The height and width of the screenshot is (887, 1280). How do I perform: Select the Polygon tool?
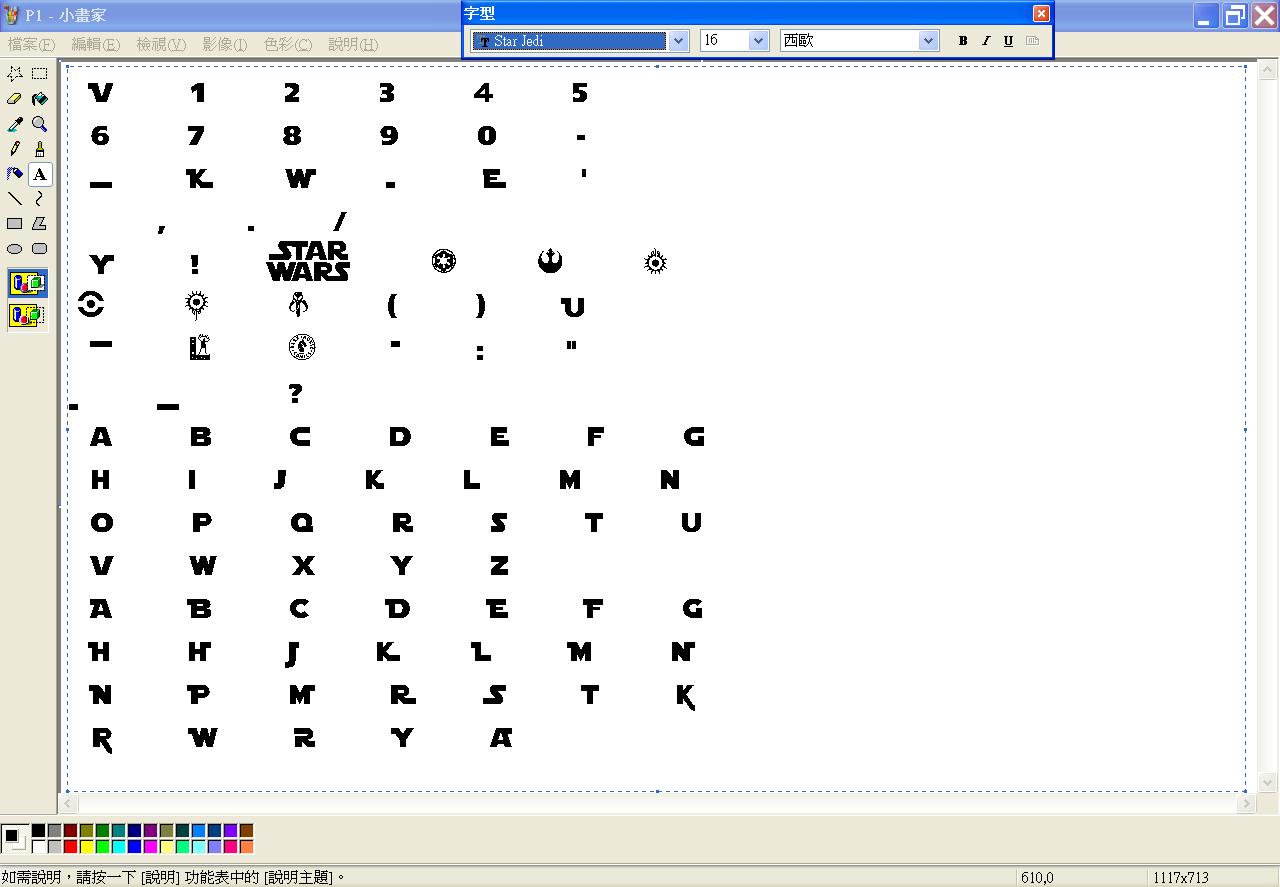tap(39, 224)
